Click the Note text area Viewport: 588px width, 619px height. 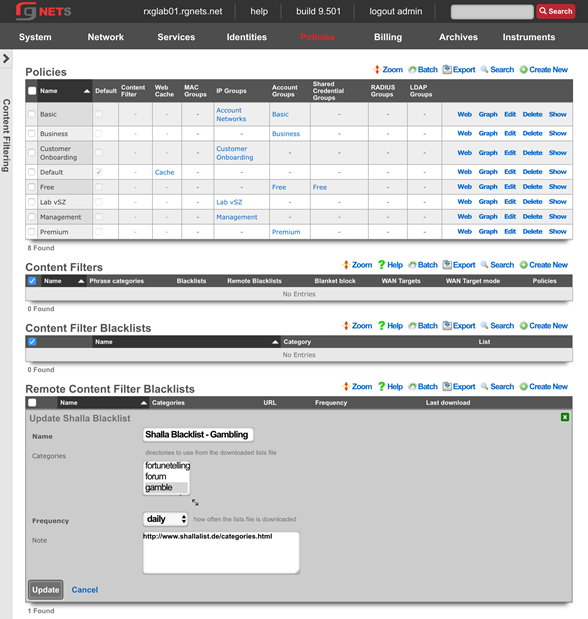tap(221, 553)
